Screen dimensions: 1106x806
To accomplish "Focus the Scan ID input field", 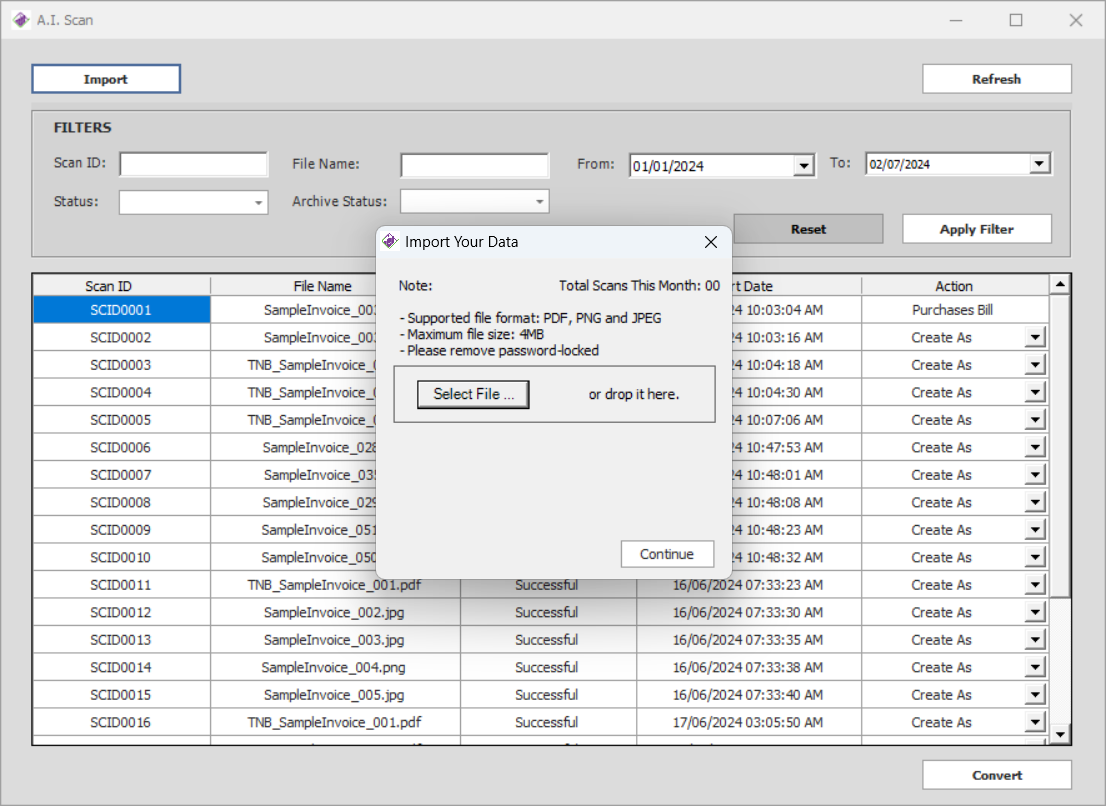I will pyautogui.click(x=194, y=164).
